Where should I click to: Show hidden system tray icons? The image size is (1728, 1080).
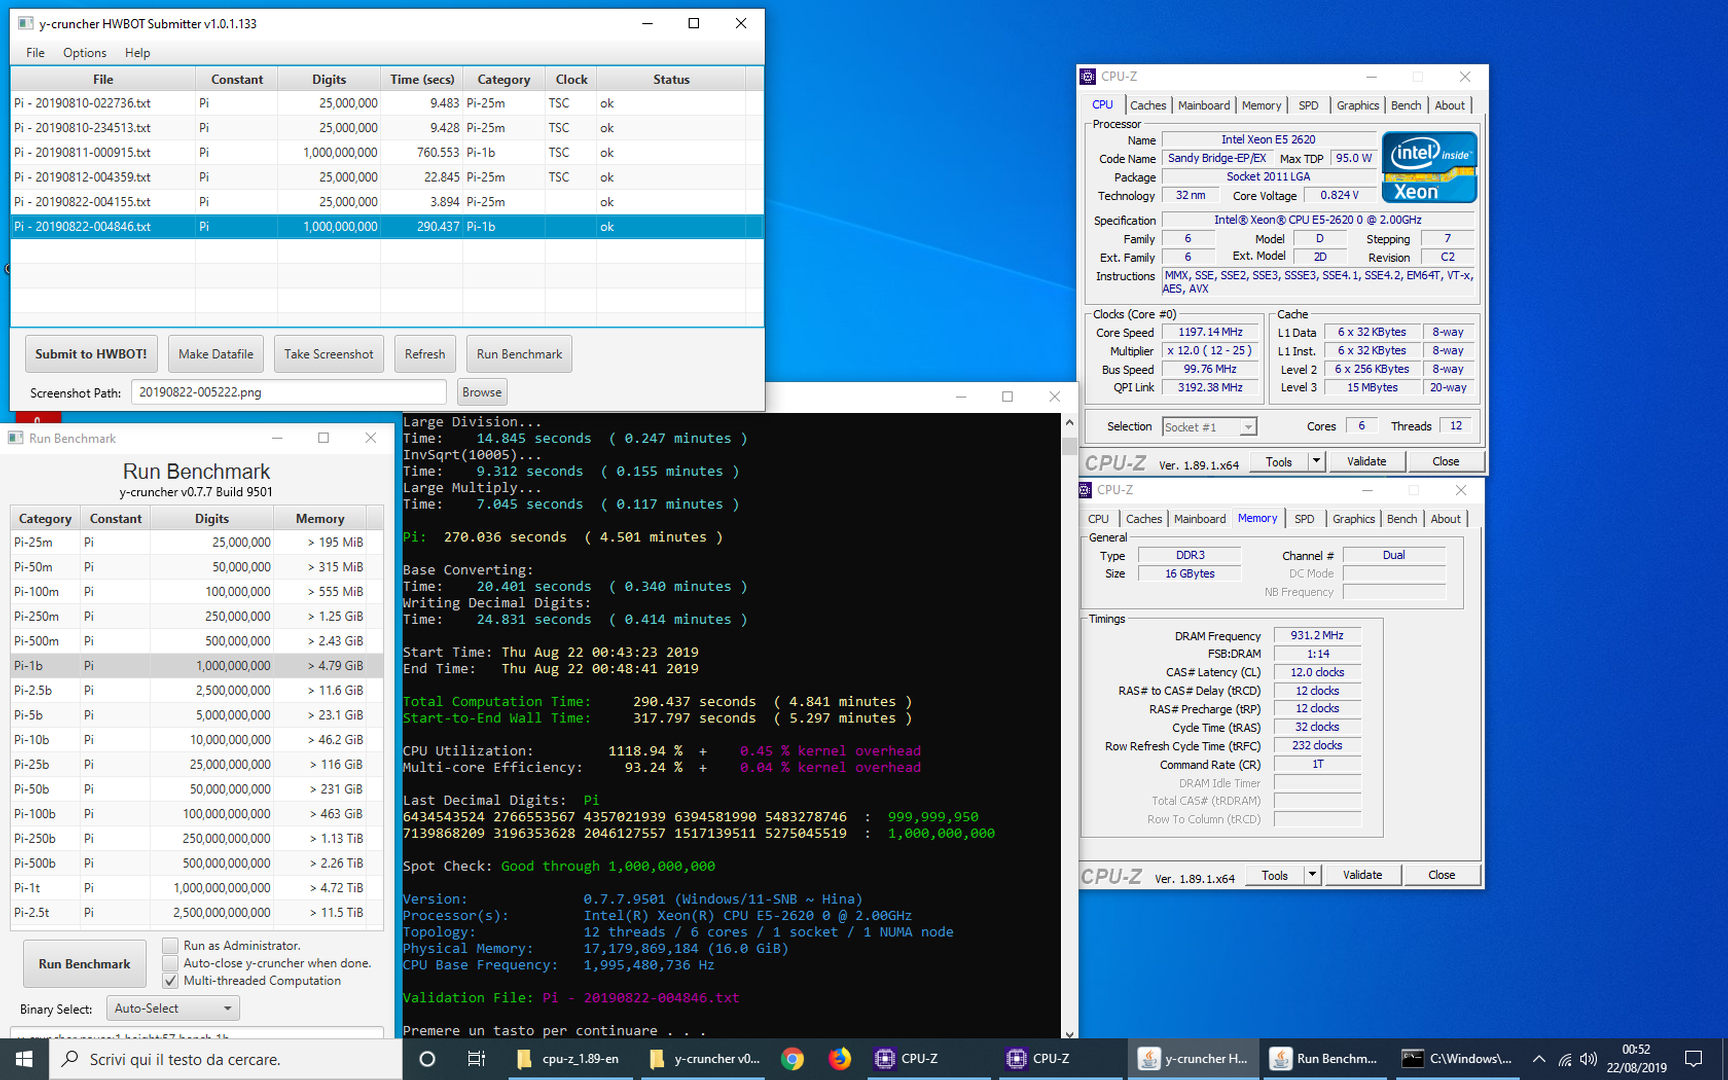click(x=1539, y=1058)
